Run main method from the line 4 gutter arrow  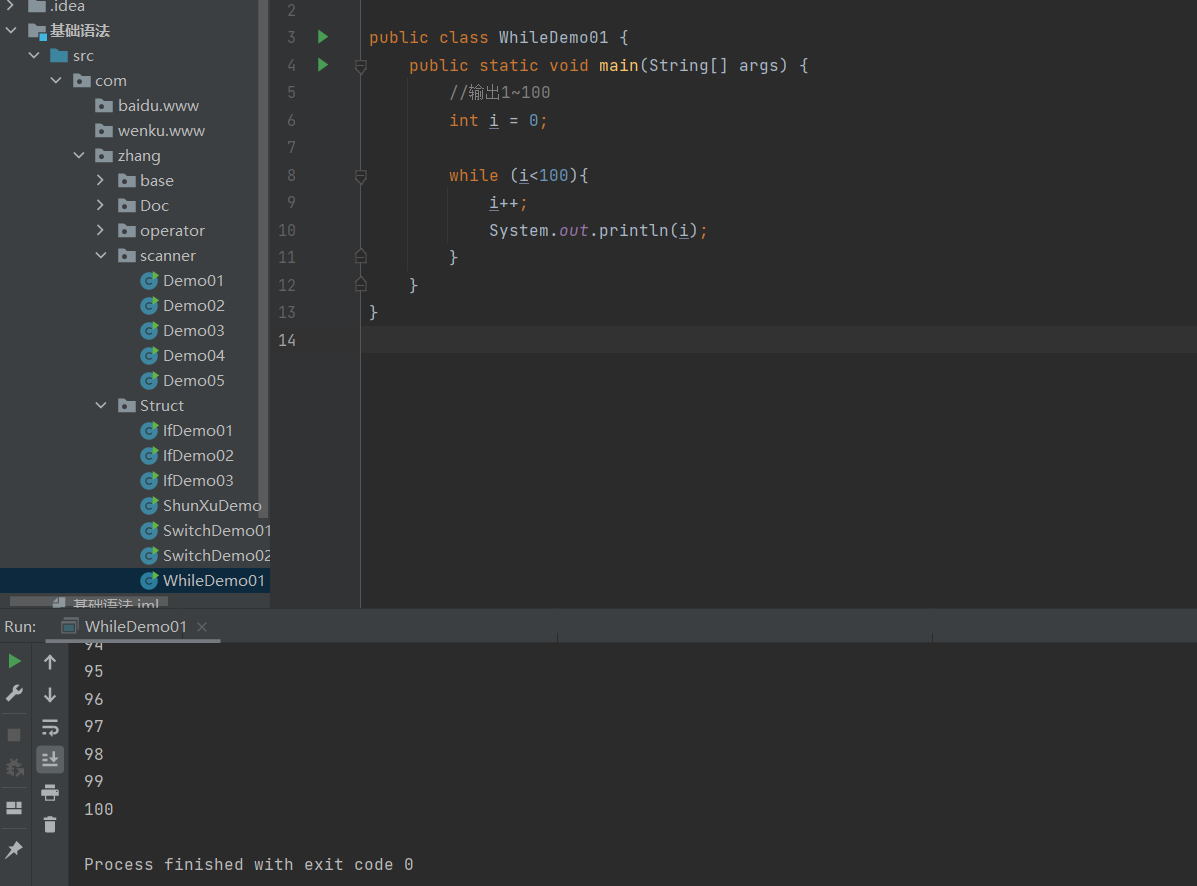pyautogui.click(x=323, y=65)
